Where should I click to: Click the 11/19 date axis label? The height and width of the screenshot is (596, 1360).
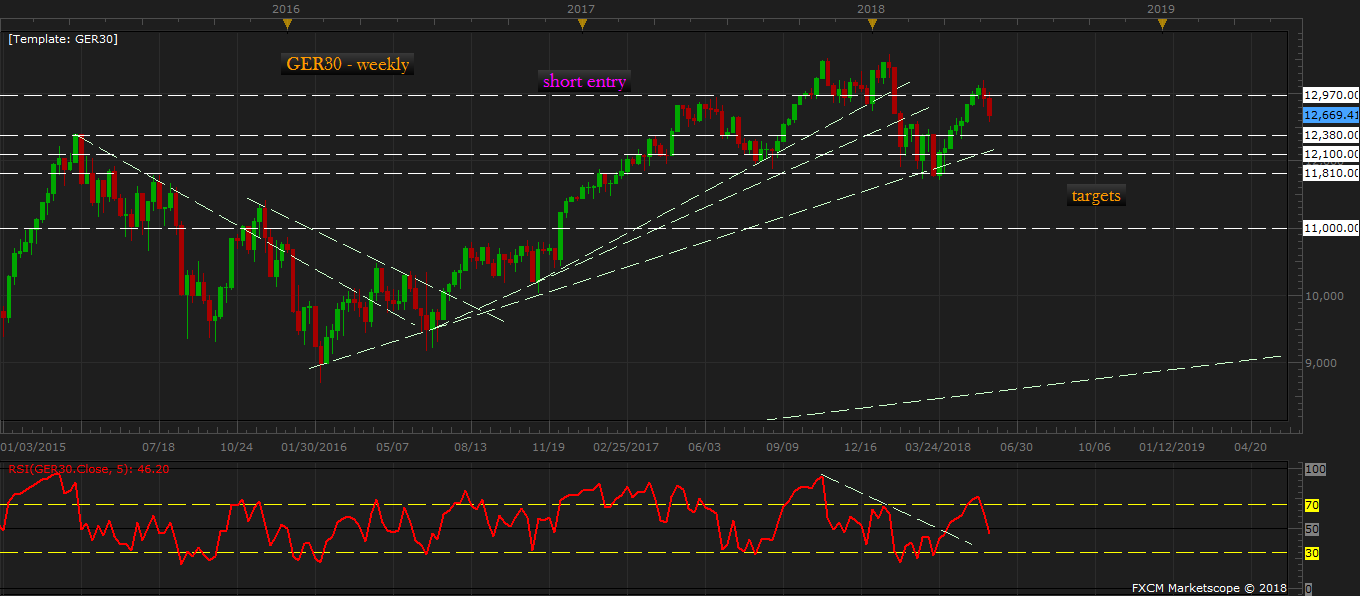pyautogui.click(x=548, y=447)
